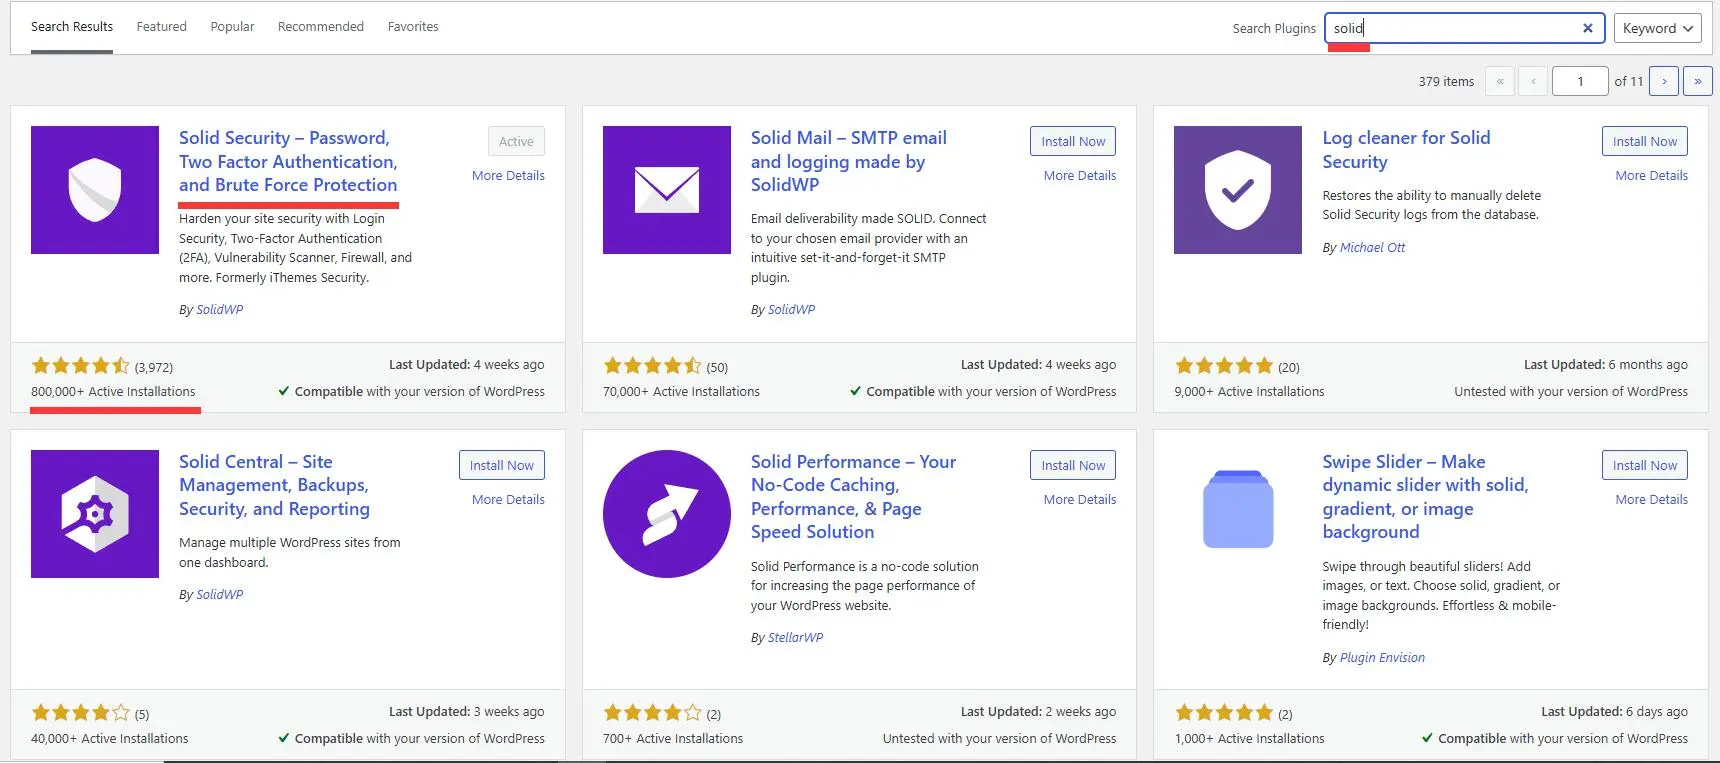Image resolution: width=1720 pixels, height=763 pixels.
Task: Click the star rating for Solid Mail
Action: (653, 366)
